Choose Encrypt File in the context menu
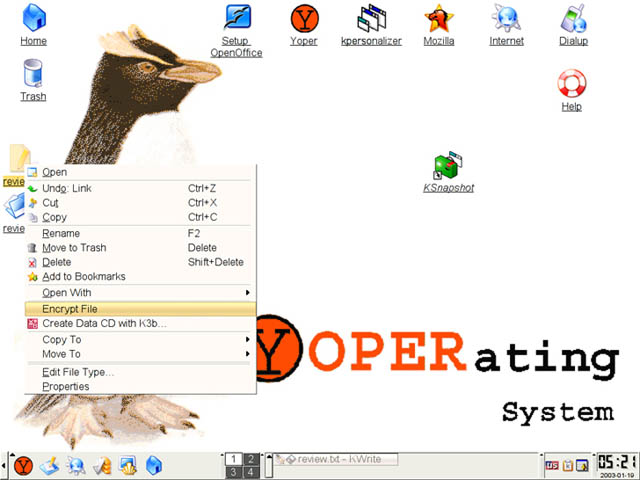640x480 pixels. (x=141, y=309)
